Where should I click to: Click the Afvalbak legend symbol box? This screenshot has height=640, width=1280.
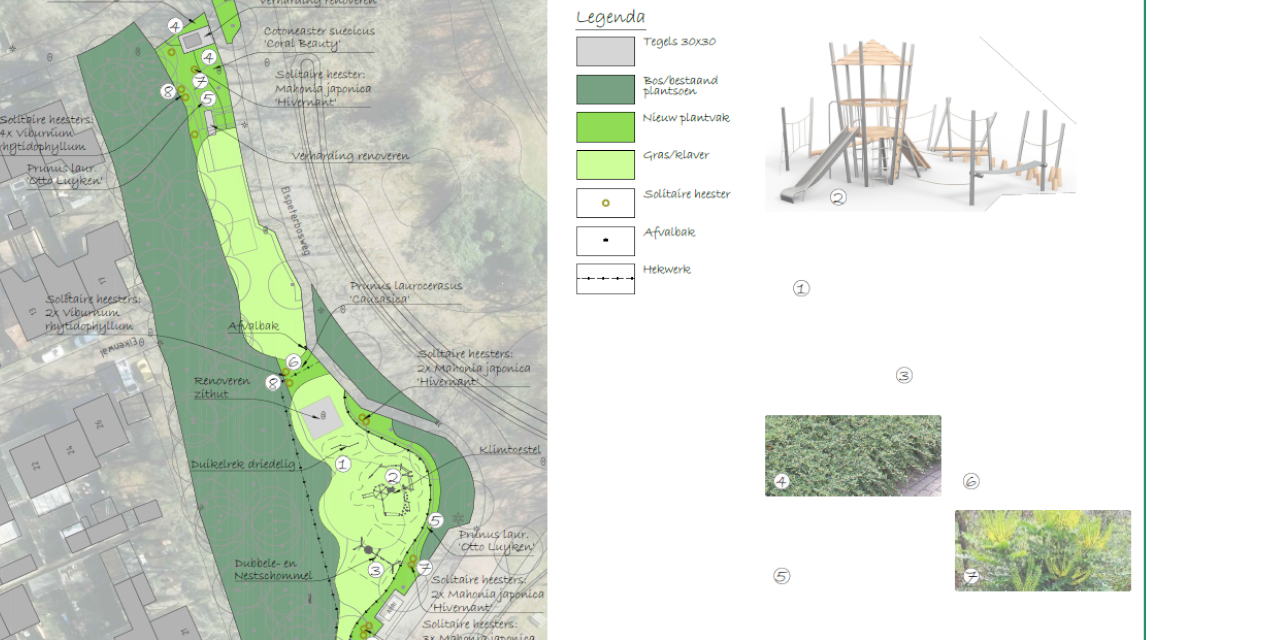605,241
